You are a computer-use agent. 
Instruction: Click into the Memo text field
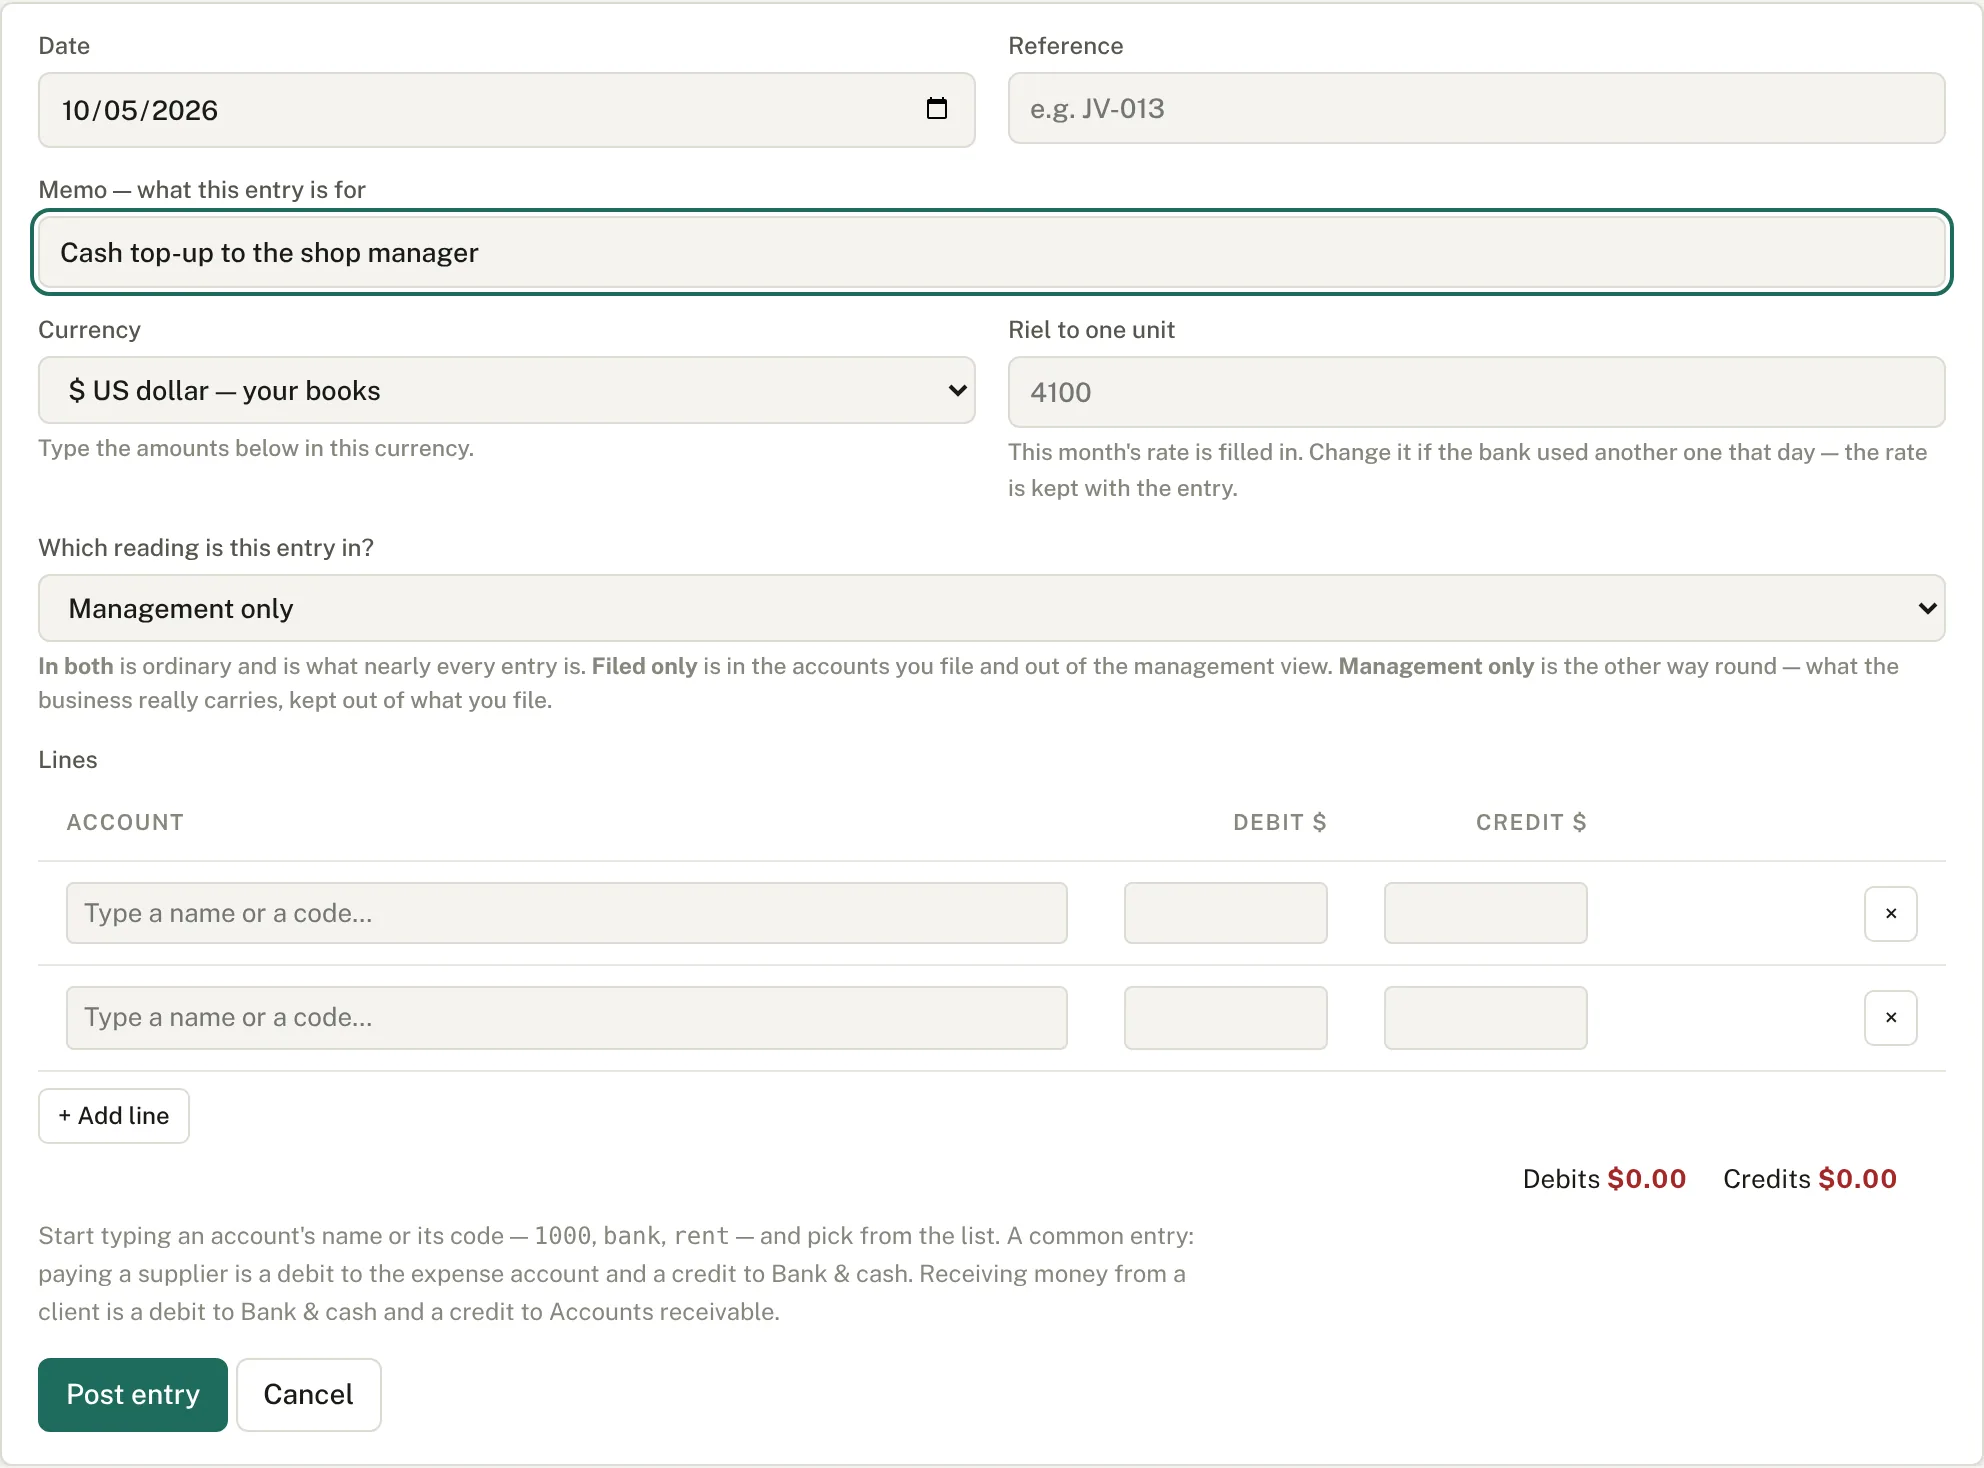[992, 252]
